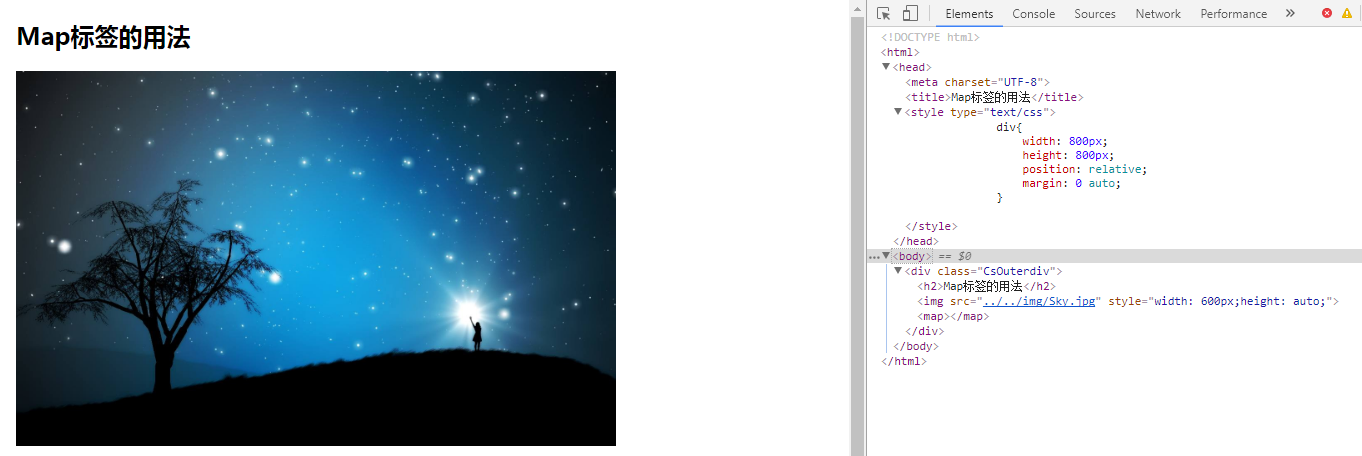This screenshot has width=1362, height=456.
Task: Switch to the Console tab
Action: [x=1033, y=13]
